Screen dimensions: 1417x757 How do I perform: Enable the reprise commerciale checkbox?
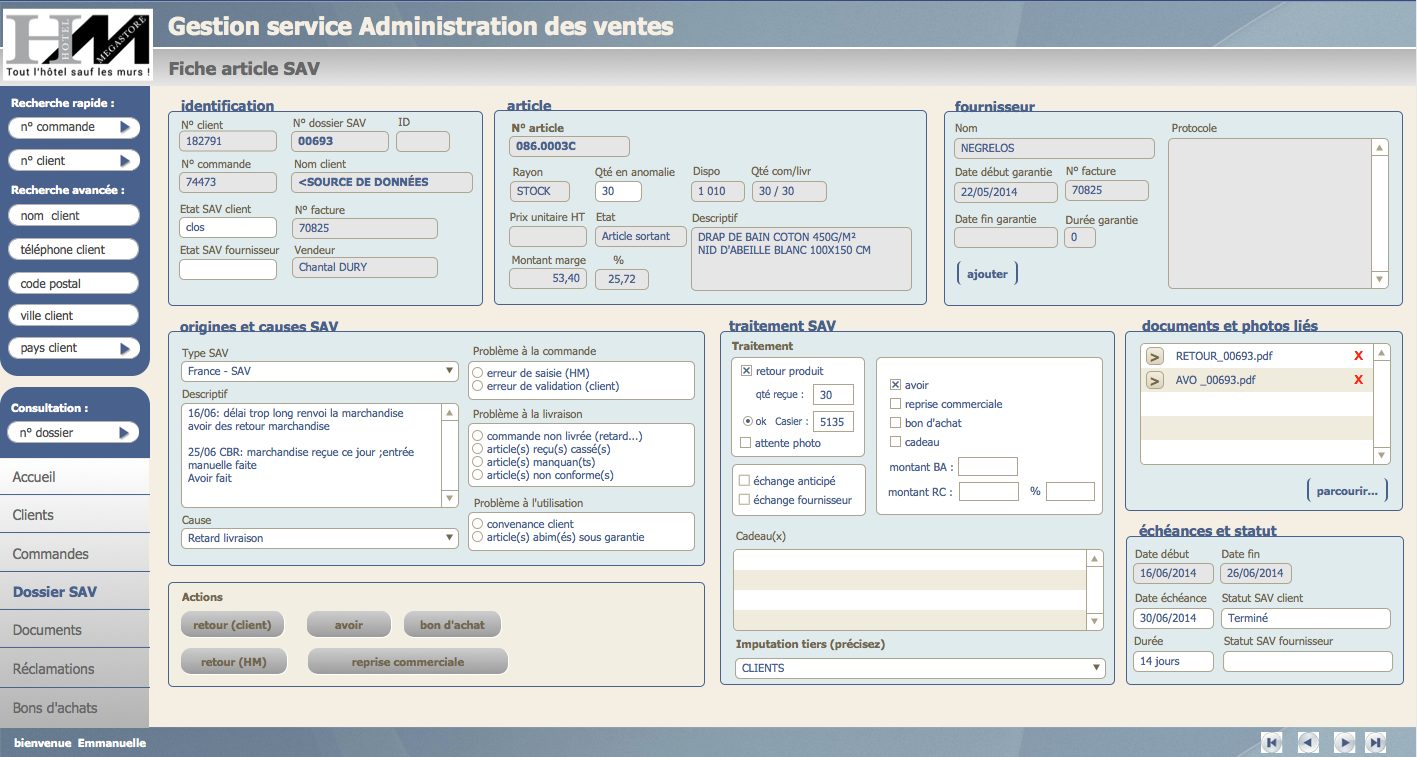[x=895, y=404]
